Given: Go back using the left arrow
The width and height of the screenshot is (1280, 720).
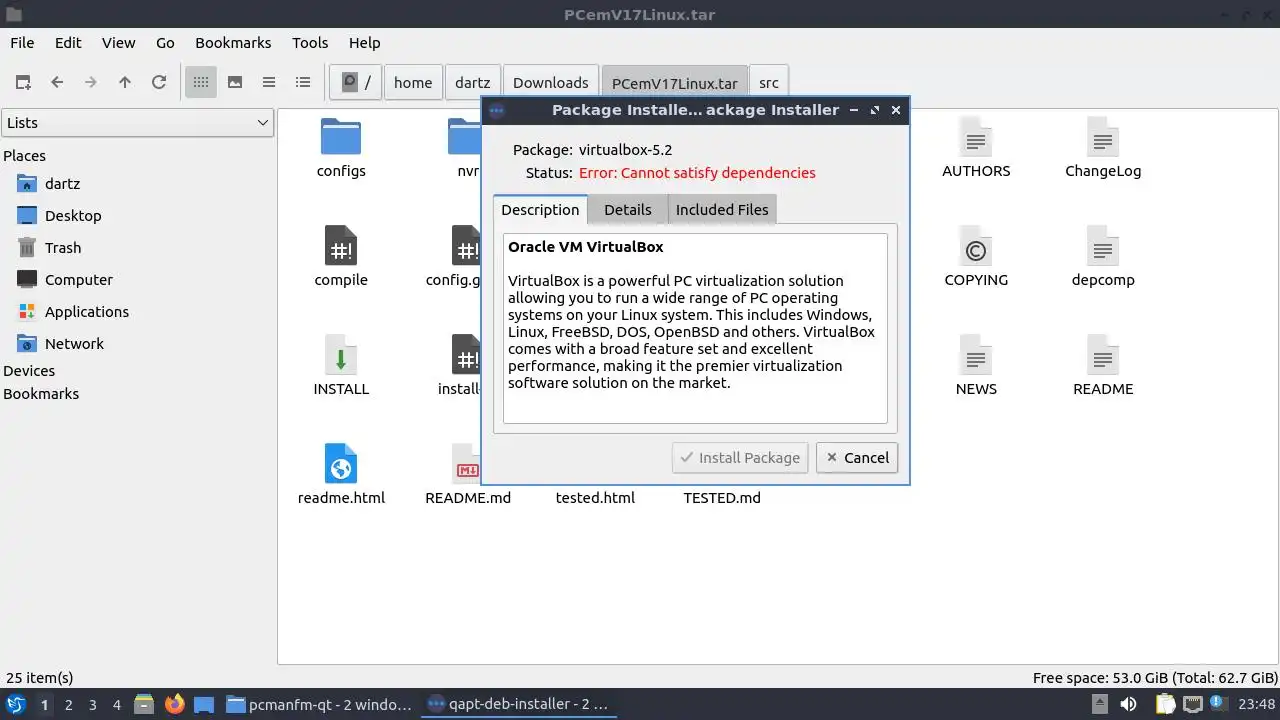Looking at the screenshot, I should 57,82.
